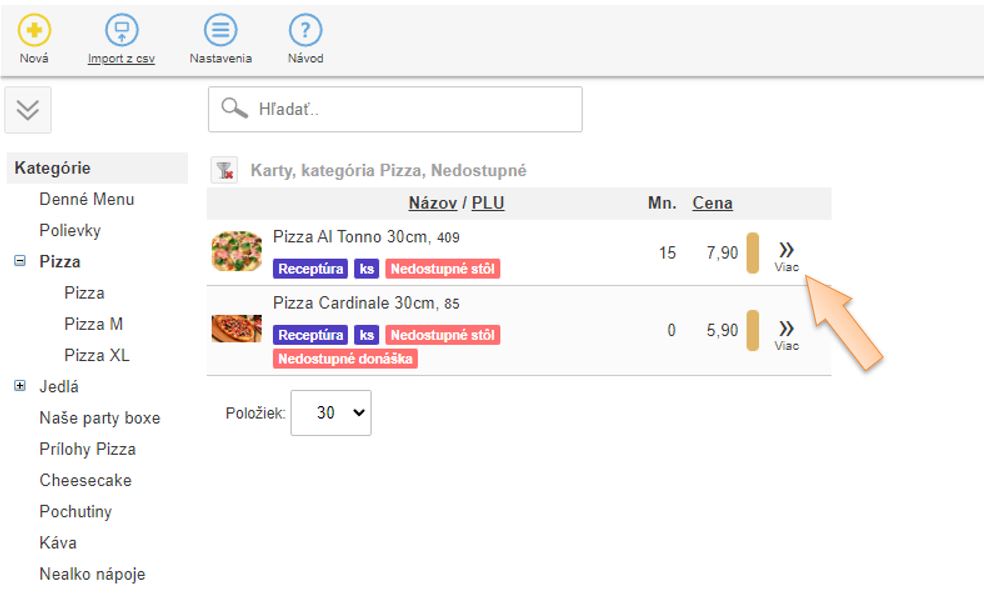
Task: Open Import z csv tool
Action: coord(121,31)
